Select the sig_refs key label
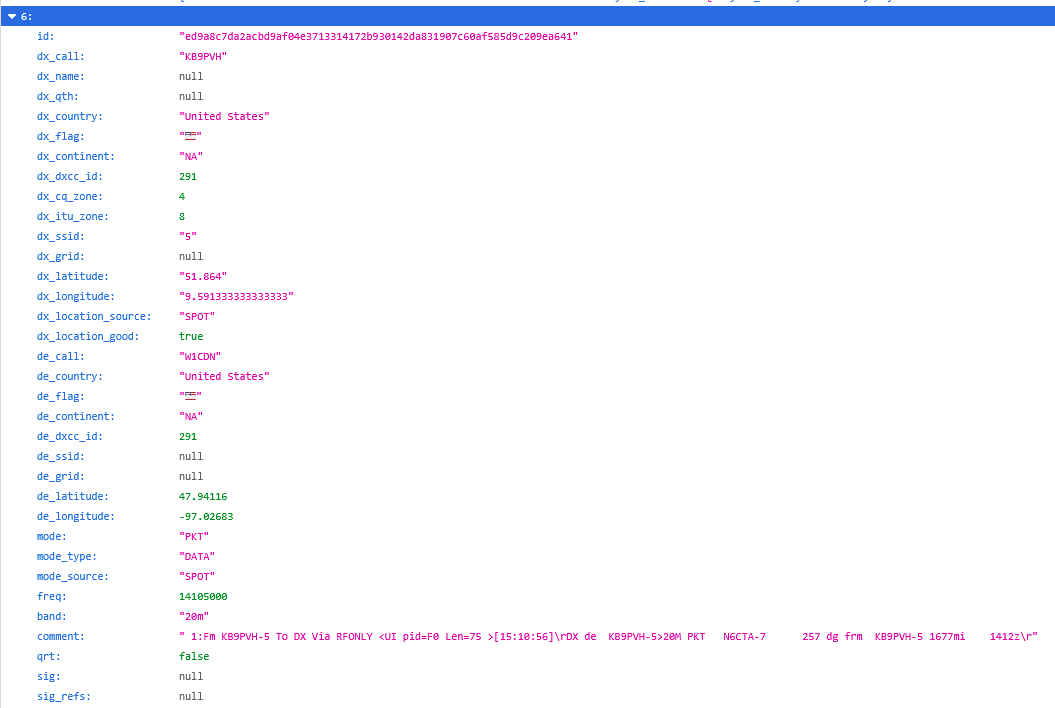 click(63, 697)
